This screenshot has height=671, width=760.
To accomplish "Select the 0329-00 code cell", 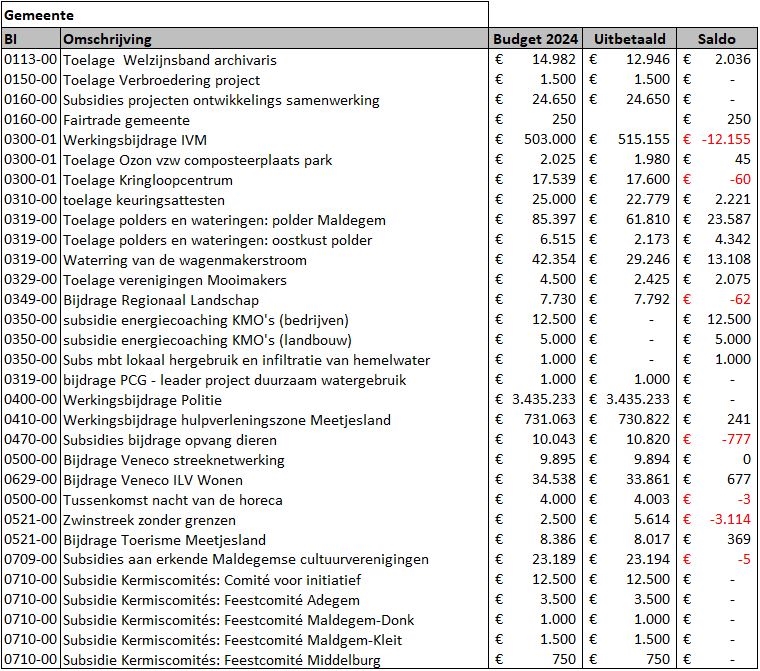I will click(32, 280).
